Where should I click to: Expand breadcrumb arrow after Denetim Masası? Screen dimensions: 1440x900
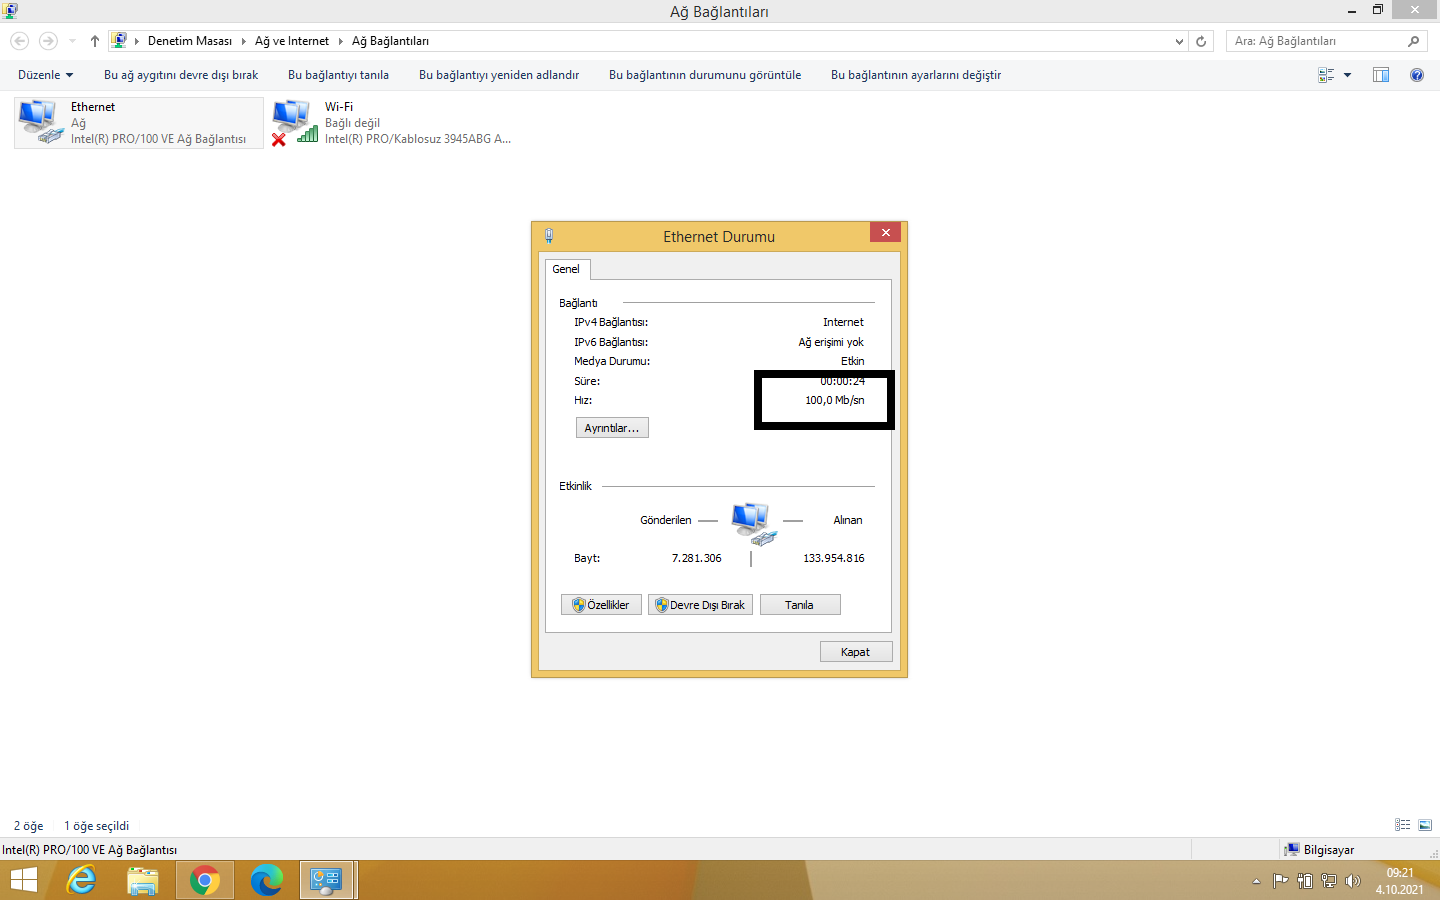243,41
